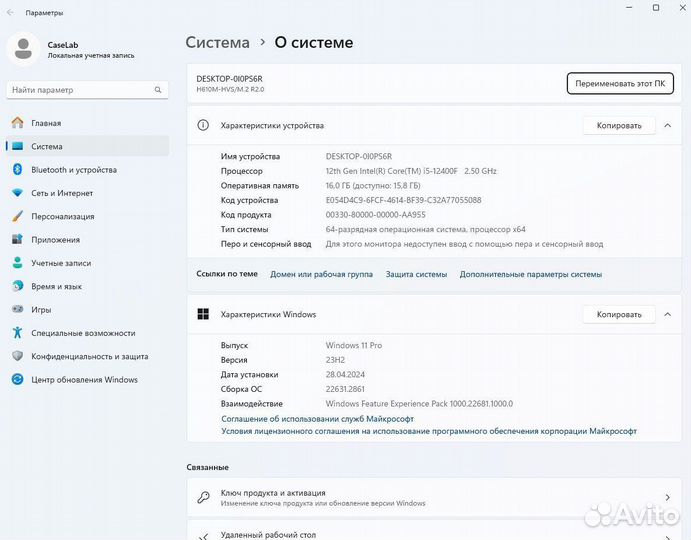Select Игры in the sidebar

coord(87,309)
